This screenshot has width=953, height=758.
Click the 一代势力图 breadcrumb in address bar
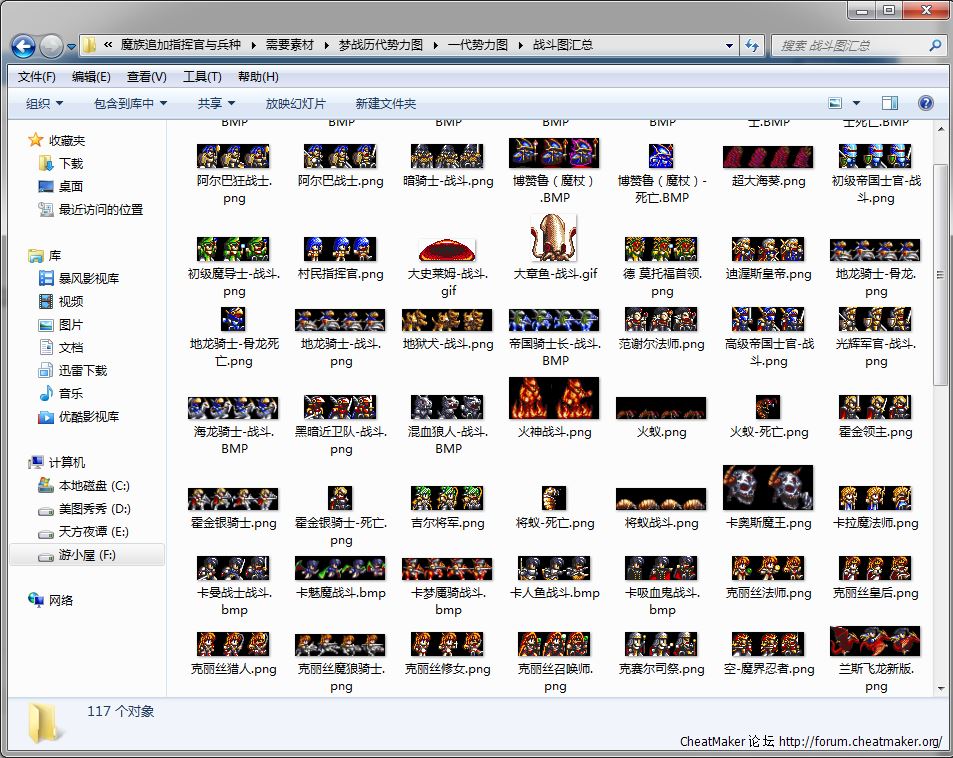click(477, 45)
